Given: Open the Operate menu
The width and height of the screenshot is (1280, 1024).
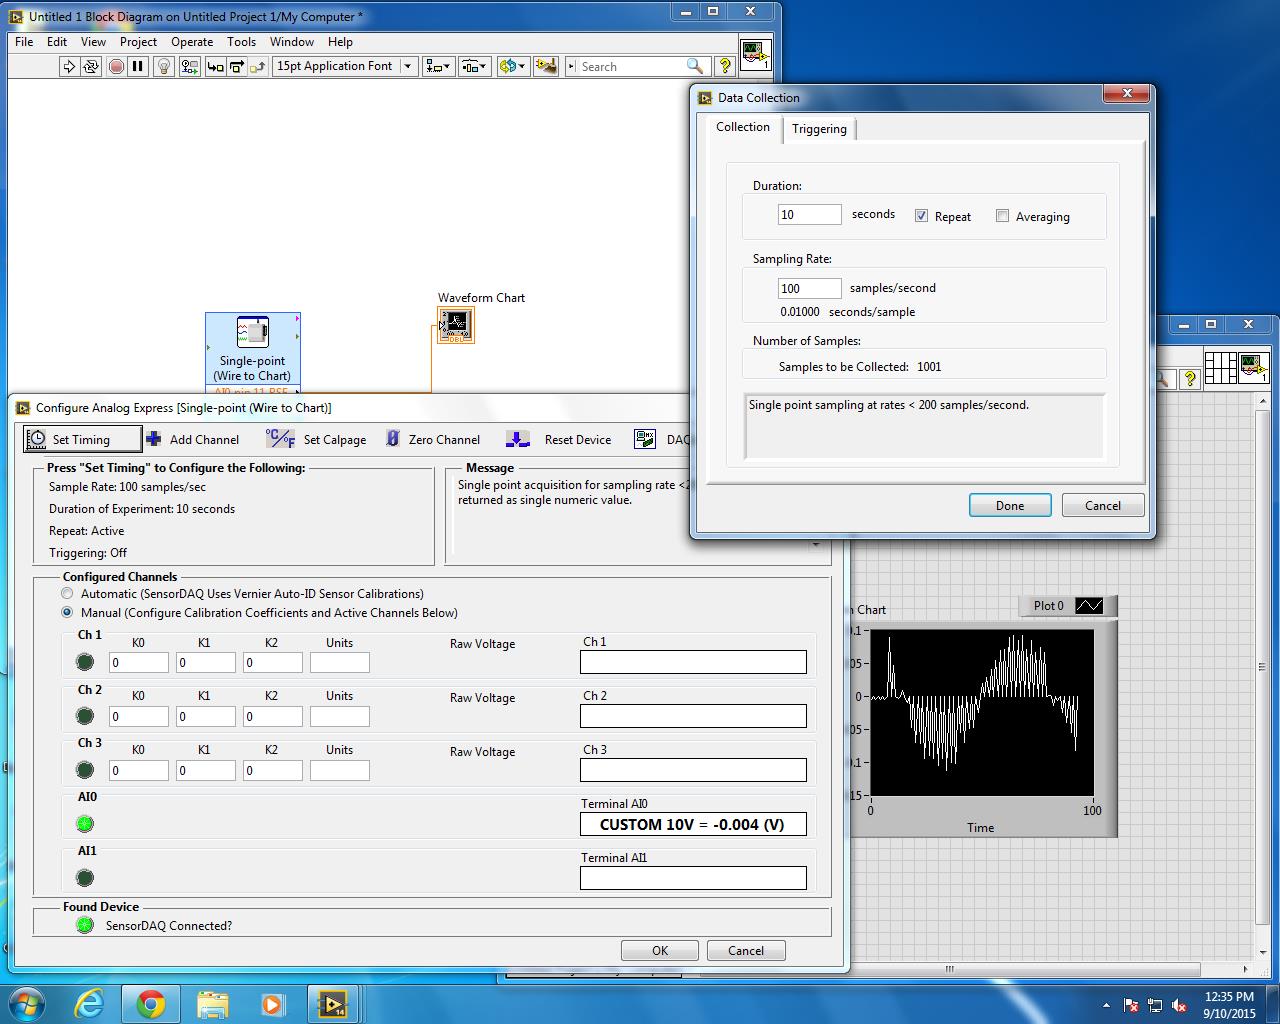Looking at the screenshot, I should [x=192, y=42].
